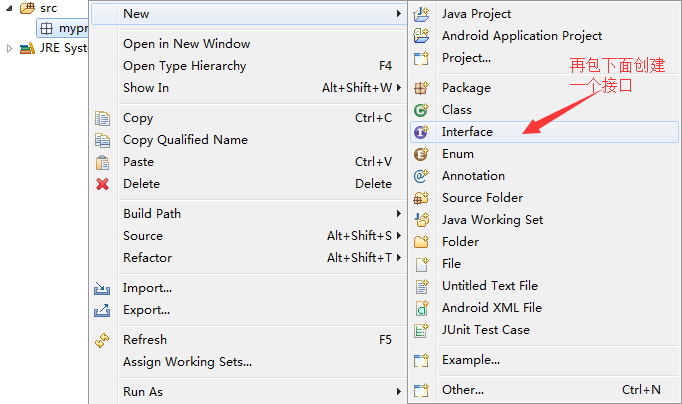Click the Refresh arrows icon
This screenshot has height=404, width=682.
[x=102, y=340]
